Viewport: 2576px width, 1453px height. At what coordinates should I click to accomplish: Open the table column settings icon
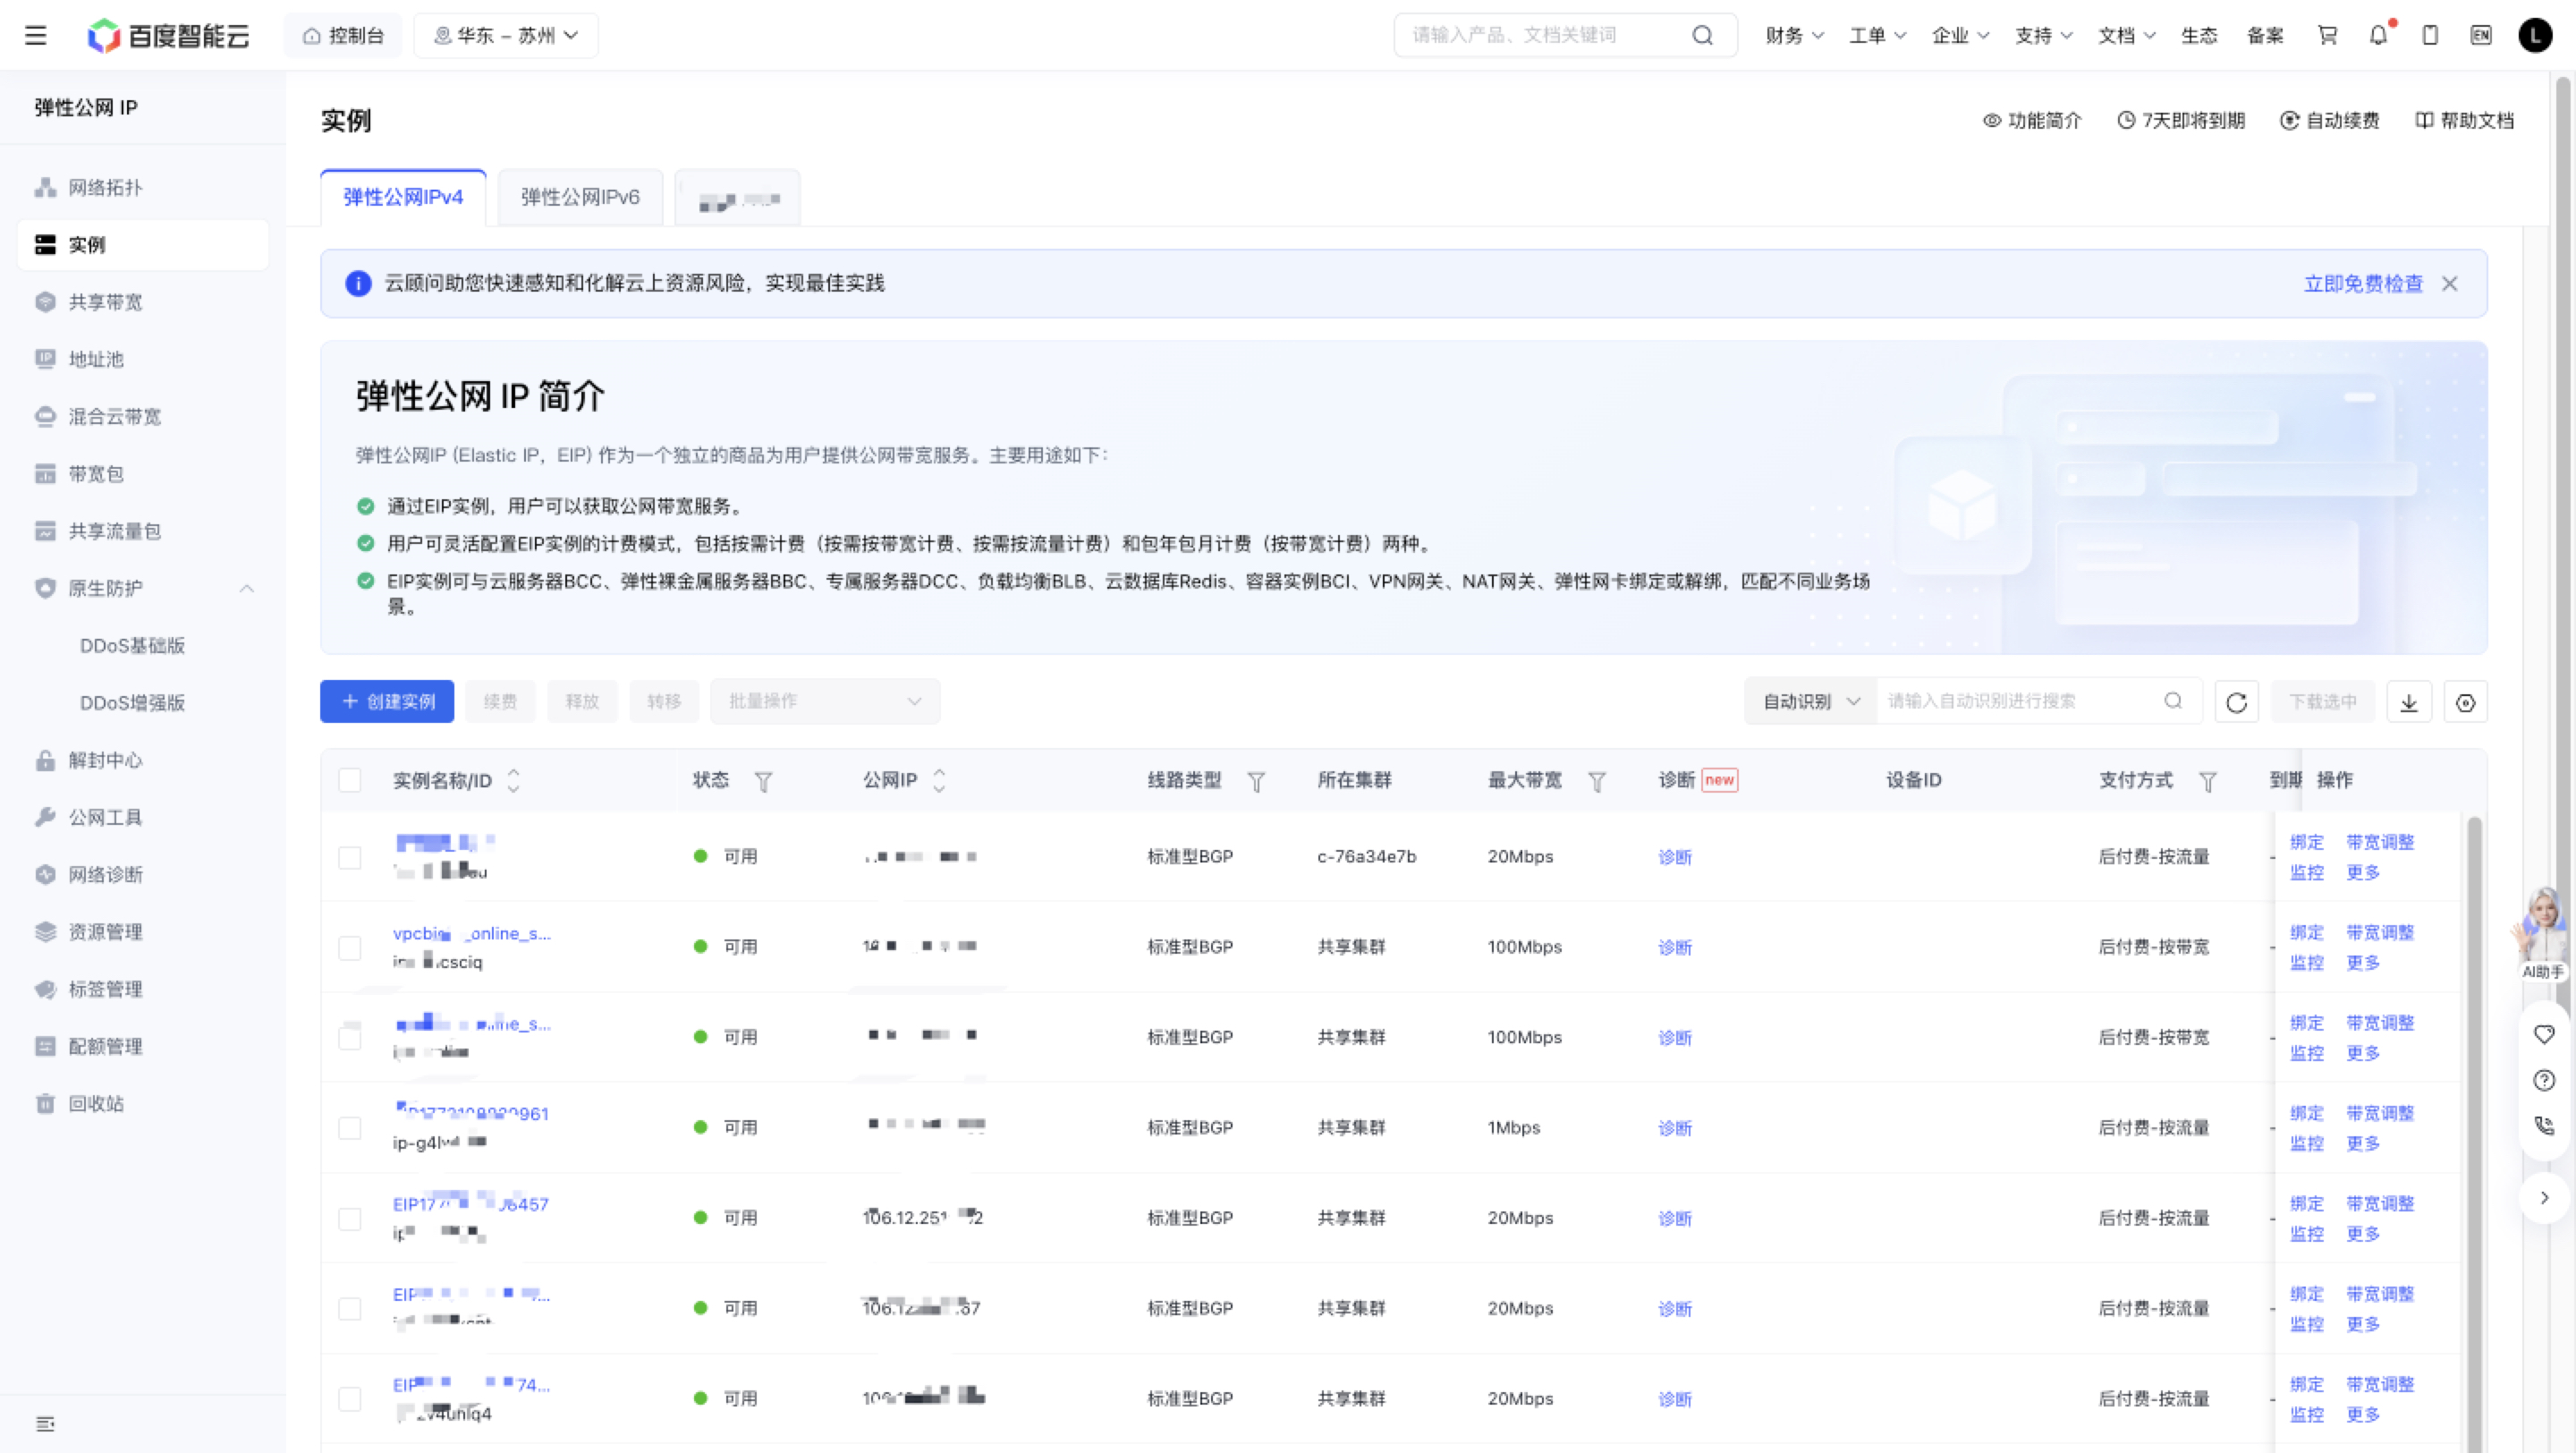click(x=2466, y=702)
